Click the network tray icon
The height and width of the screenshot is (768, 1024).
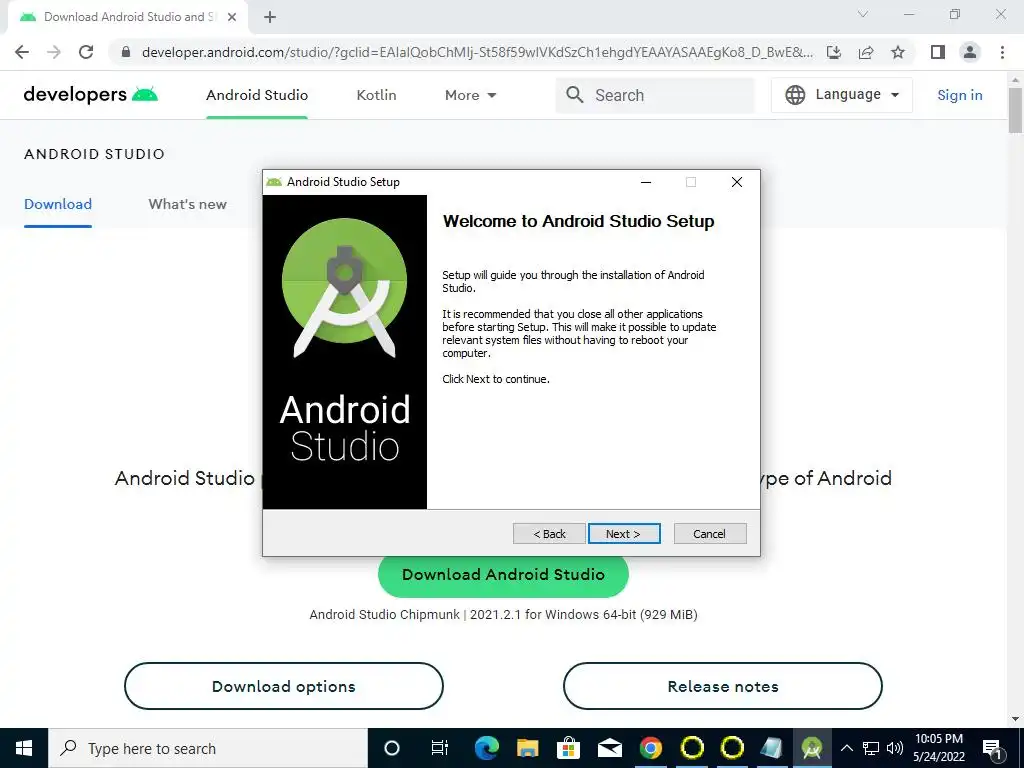[871, 748]
